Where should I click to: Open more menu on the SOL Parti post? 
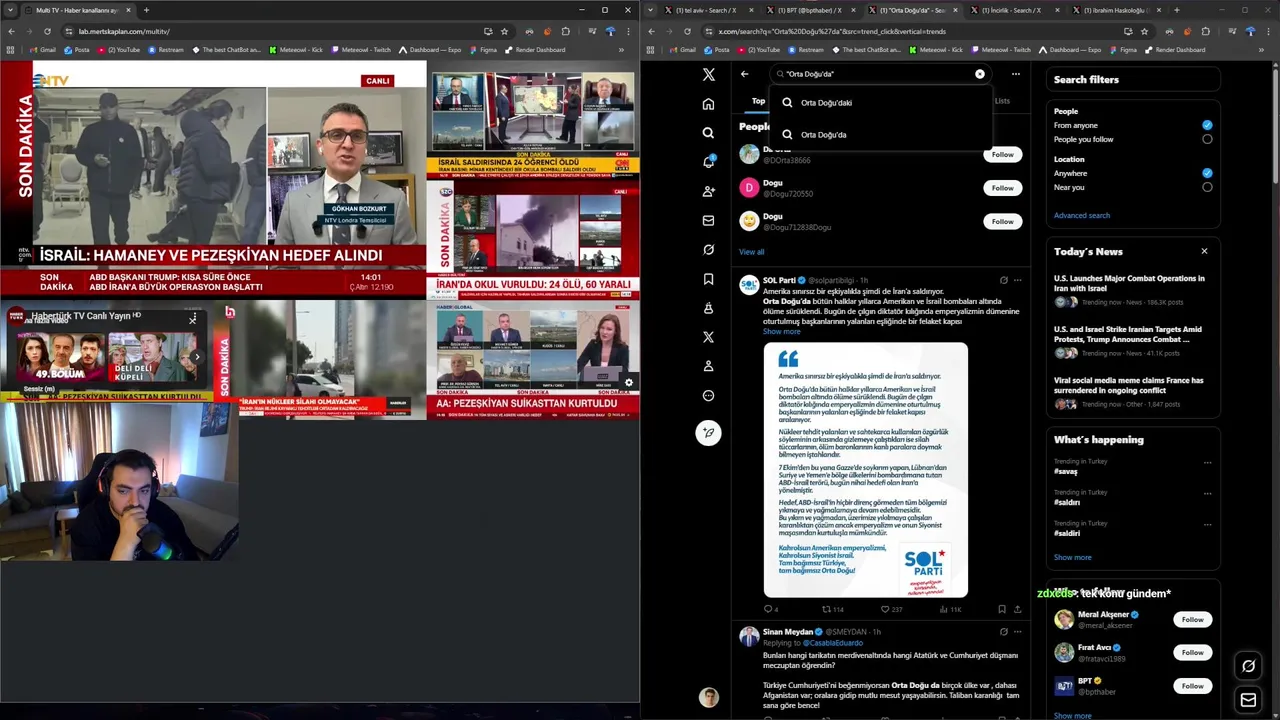(1018, 280)
